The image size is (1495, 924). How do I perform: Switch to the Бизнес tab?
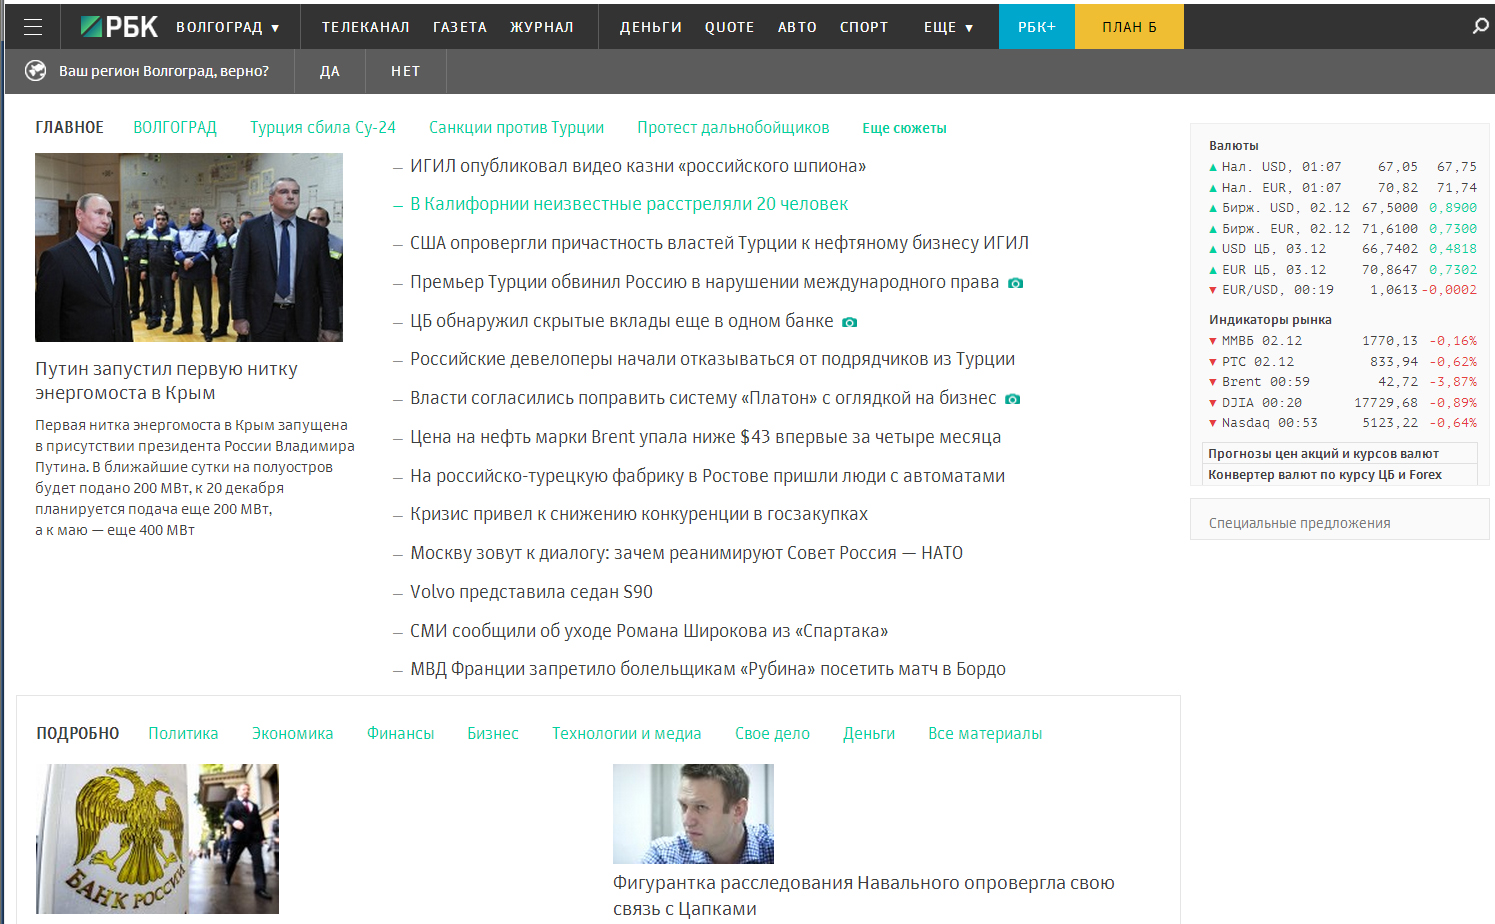pyautogui.click(x=493, y=734)
